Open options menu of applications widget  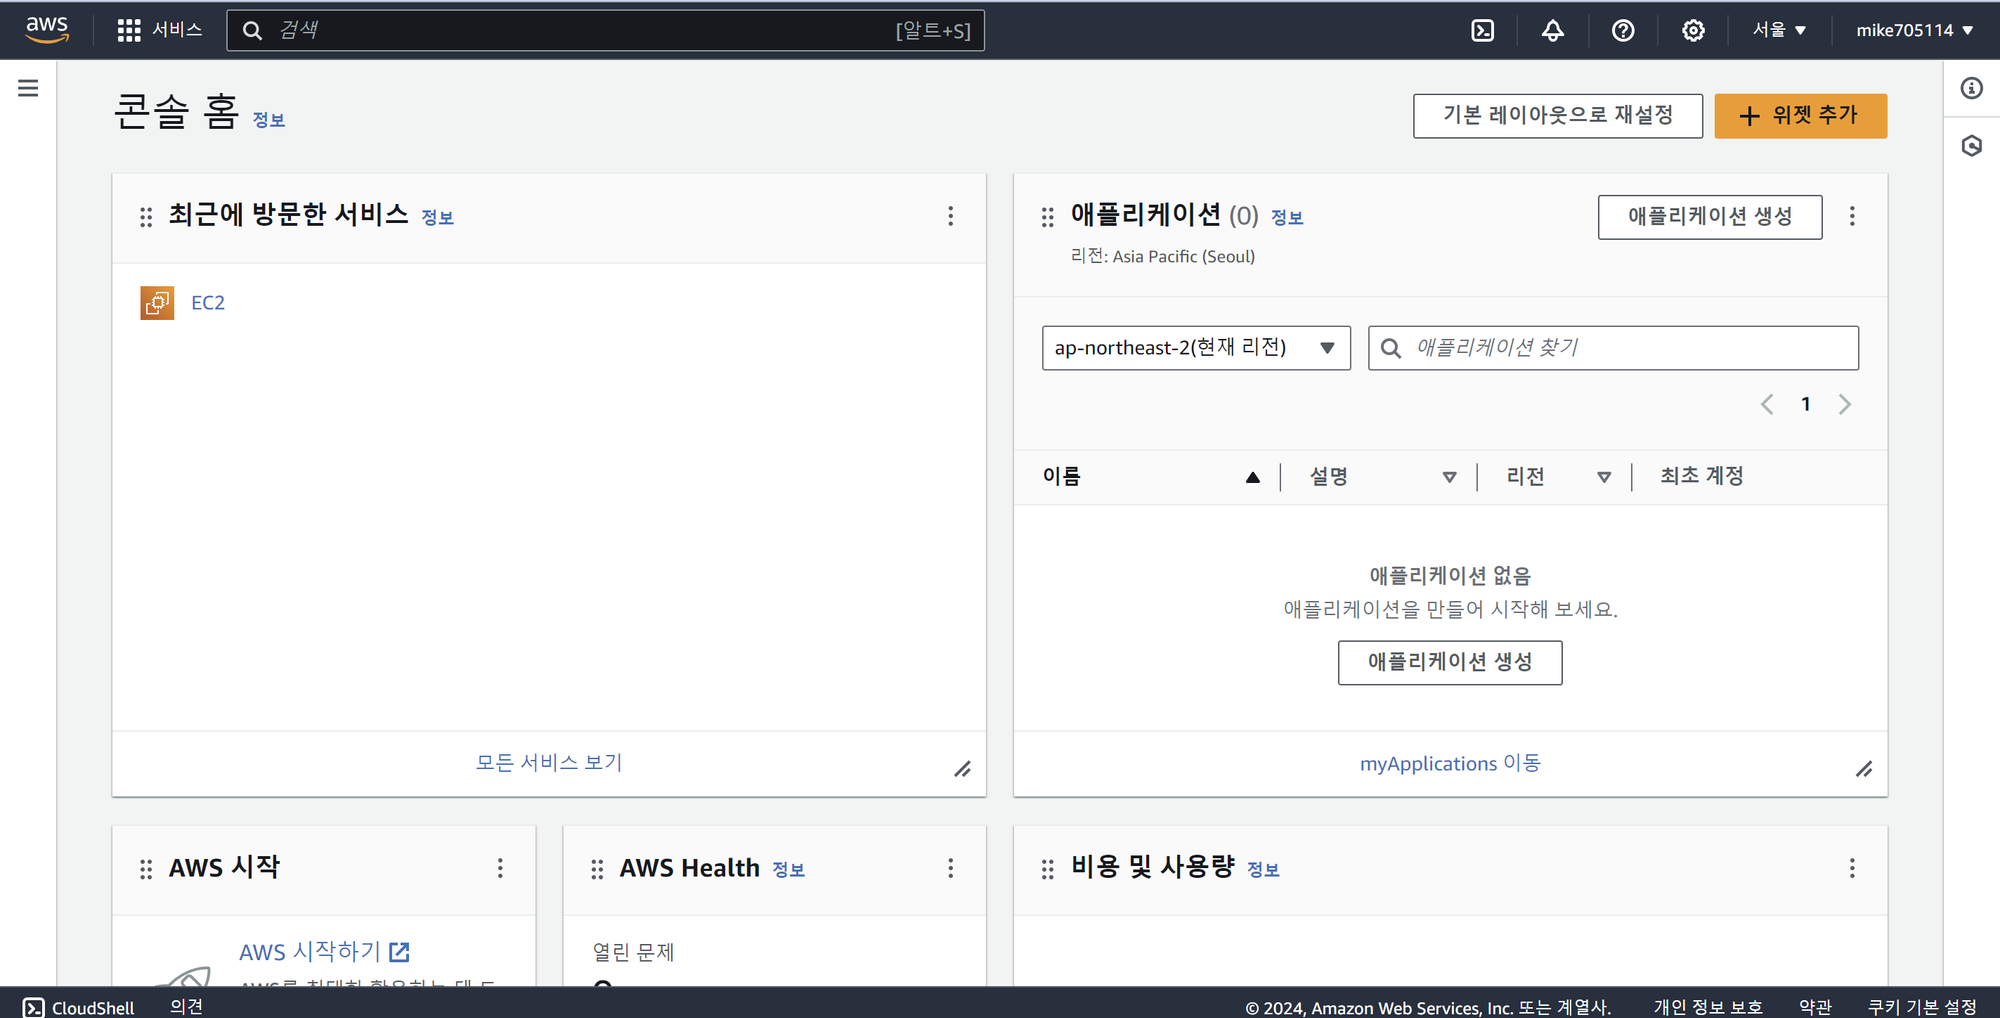[x=1852, y=216]
